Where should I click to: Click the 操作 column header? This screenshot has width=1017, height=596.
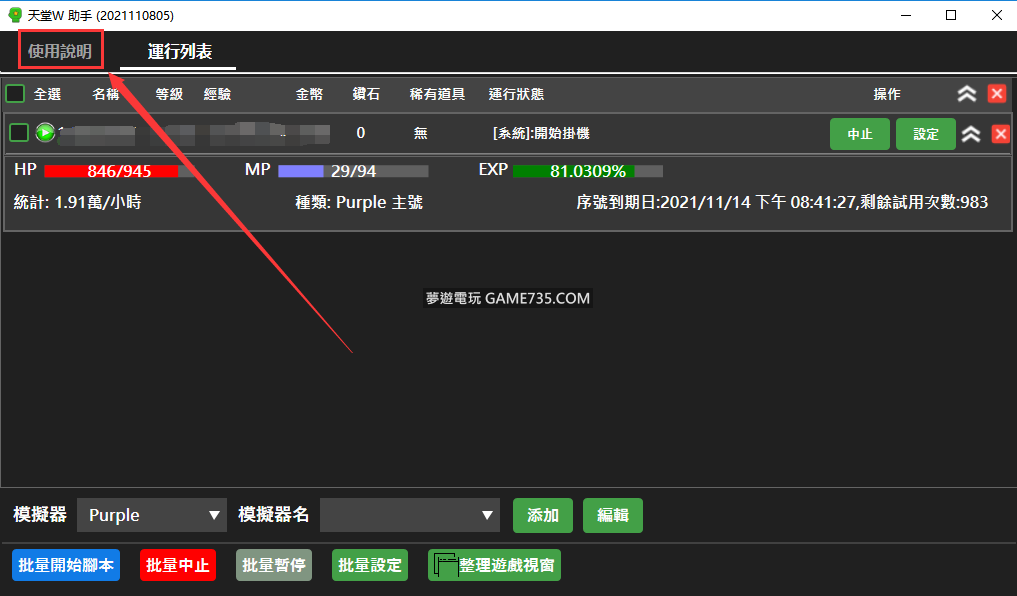pyautogui.click(x=887, y=94)
